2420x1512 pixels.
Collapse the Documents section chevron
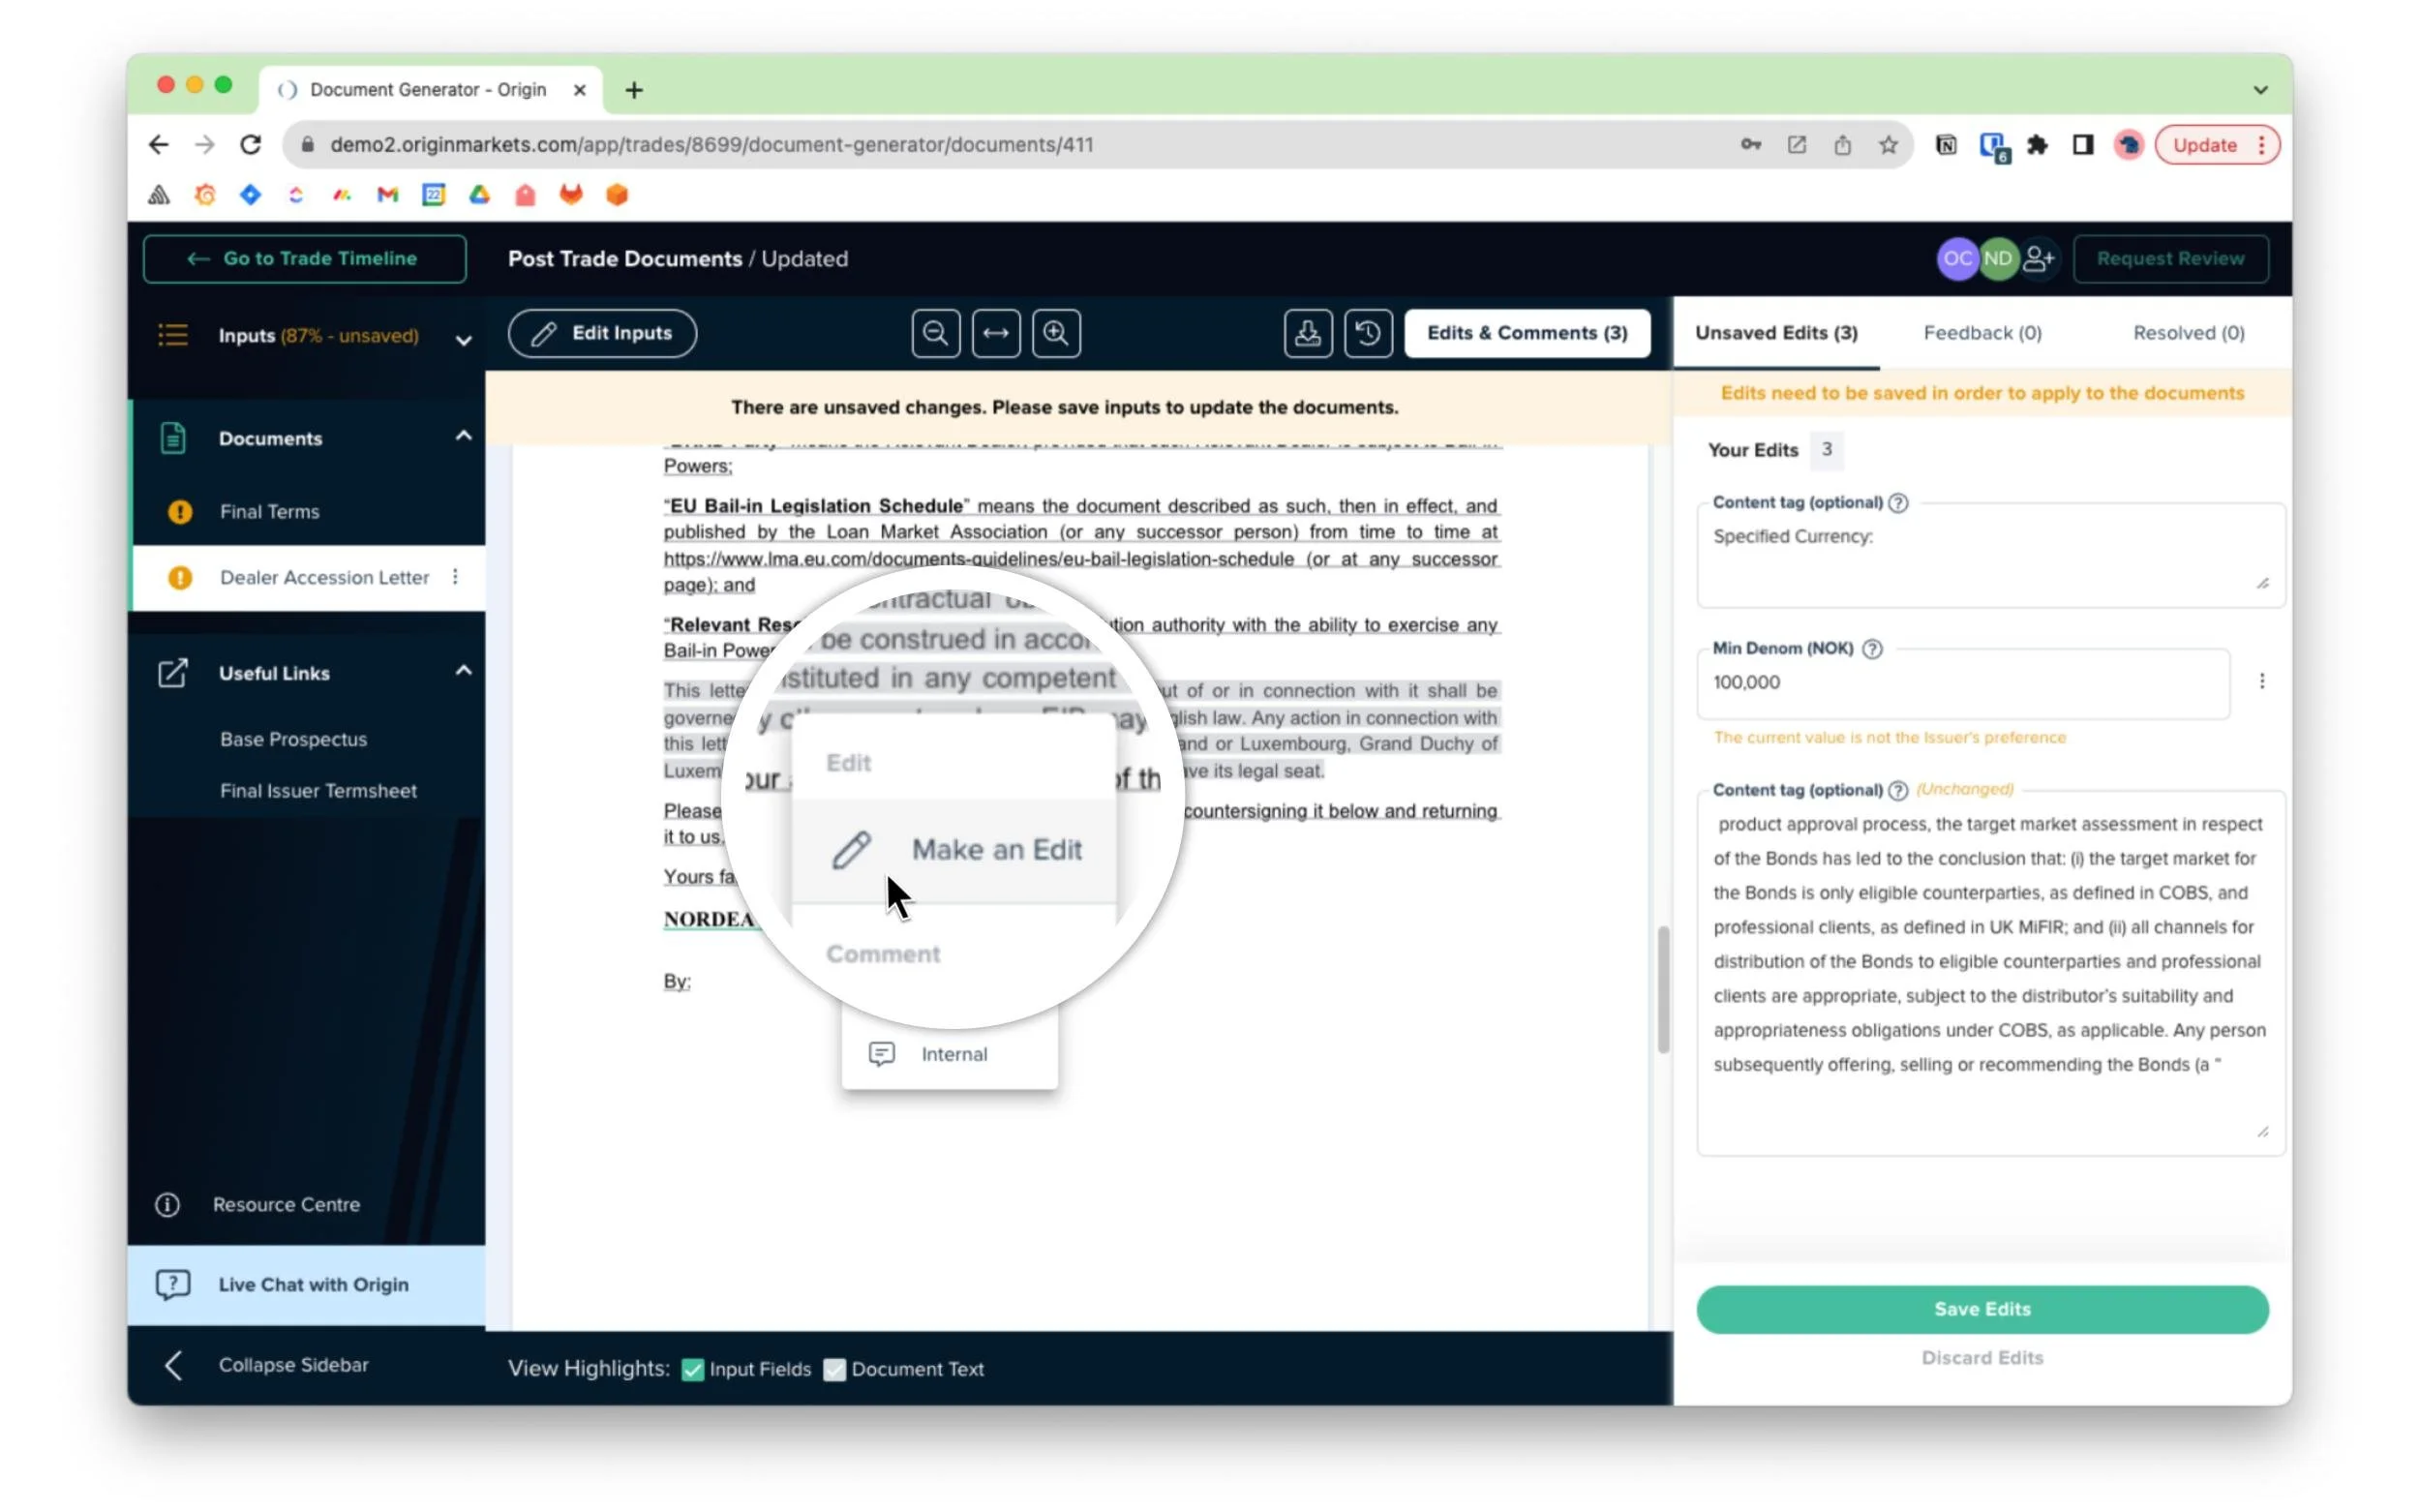tap(463, 436)
